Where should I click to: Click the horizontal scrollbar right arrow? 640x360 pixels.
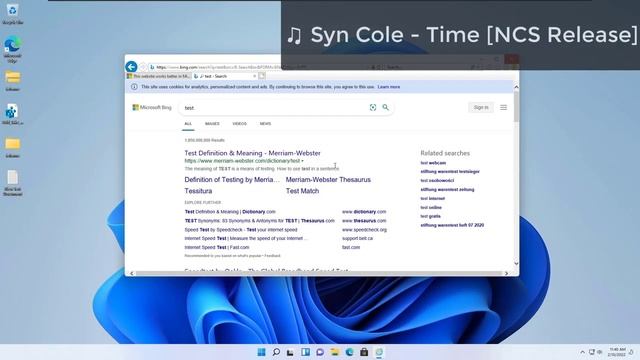pos(507,273)
